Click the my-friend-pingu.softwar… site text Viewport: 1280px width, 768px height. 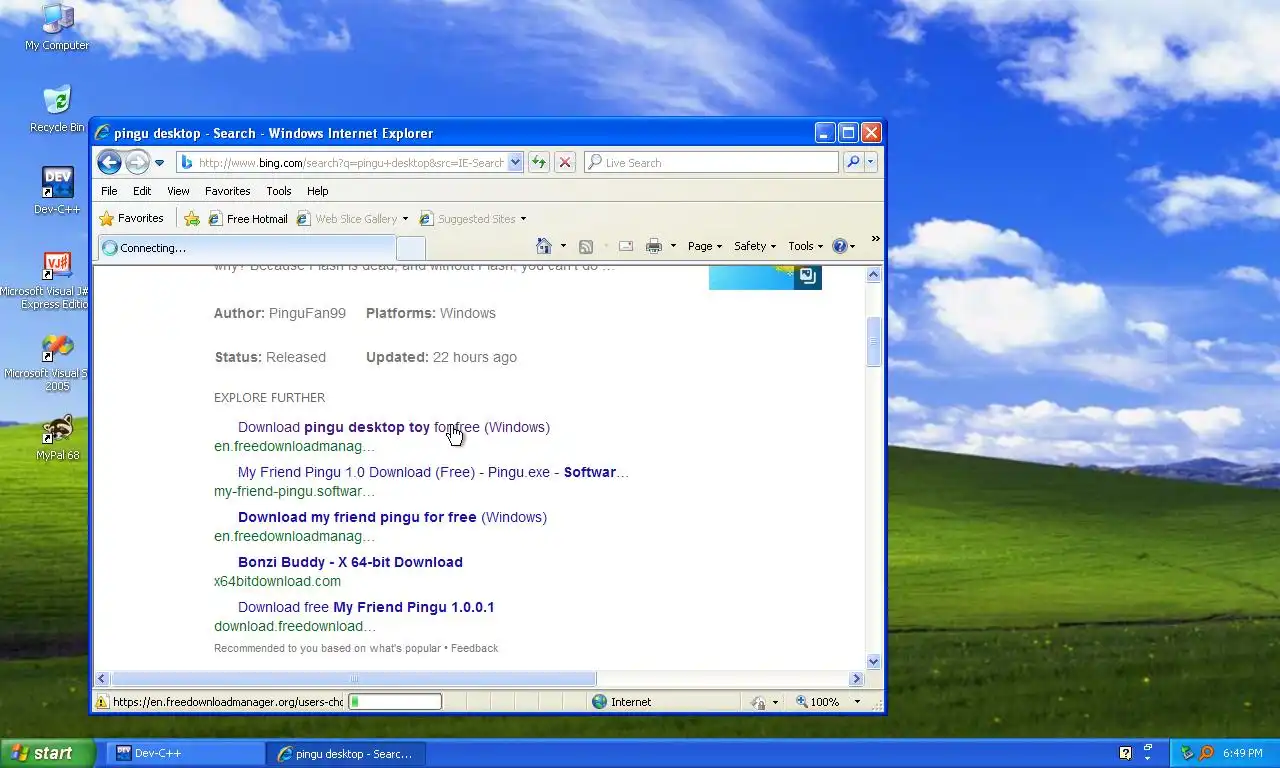(294, 491)
